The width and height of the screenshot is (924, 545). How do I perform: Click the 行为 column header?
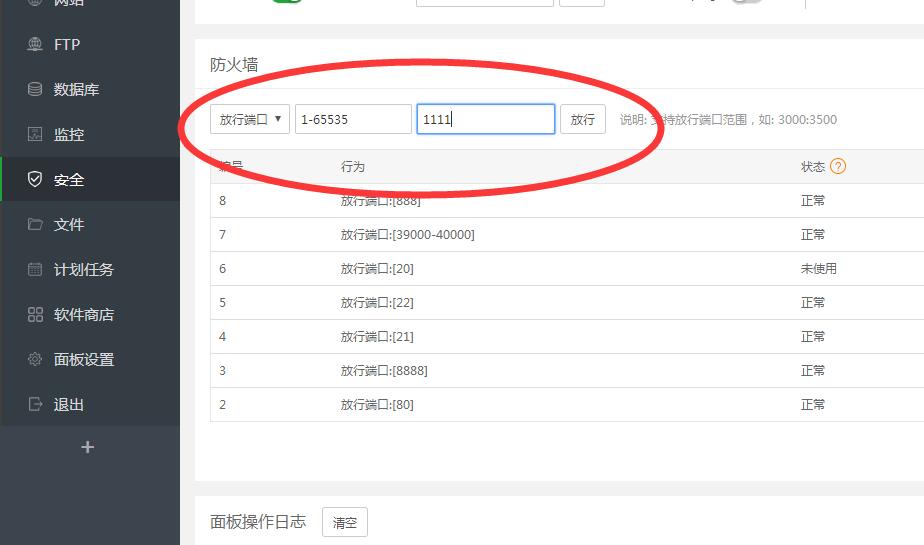click(x=352, y=167)
